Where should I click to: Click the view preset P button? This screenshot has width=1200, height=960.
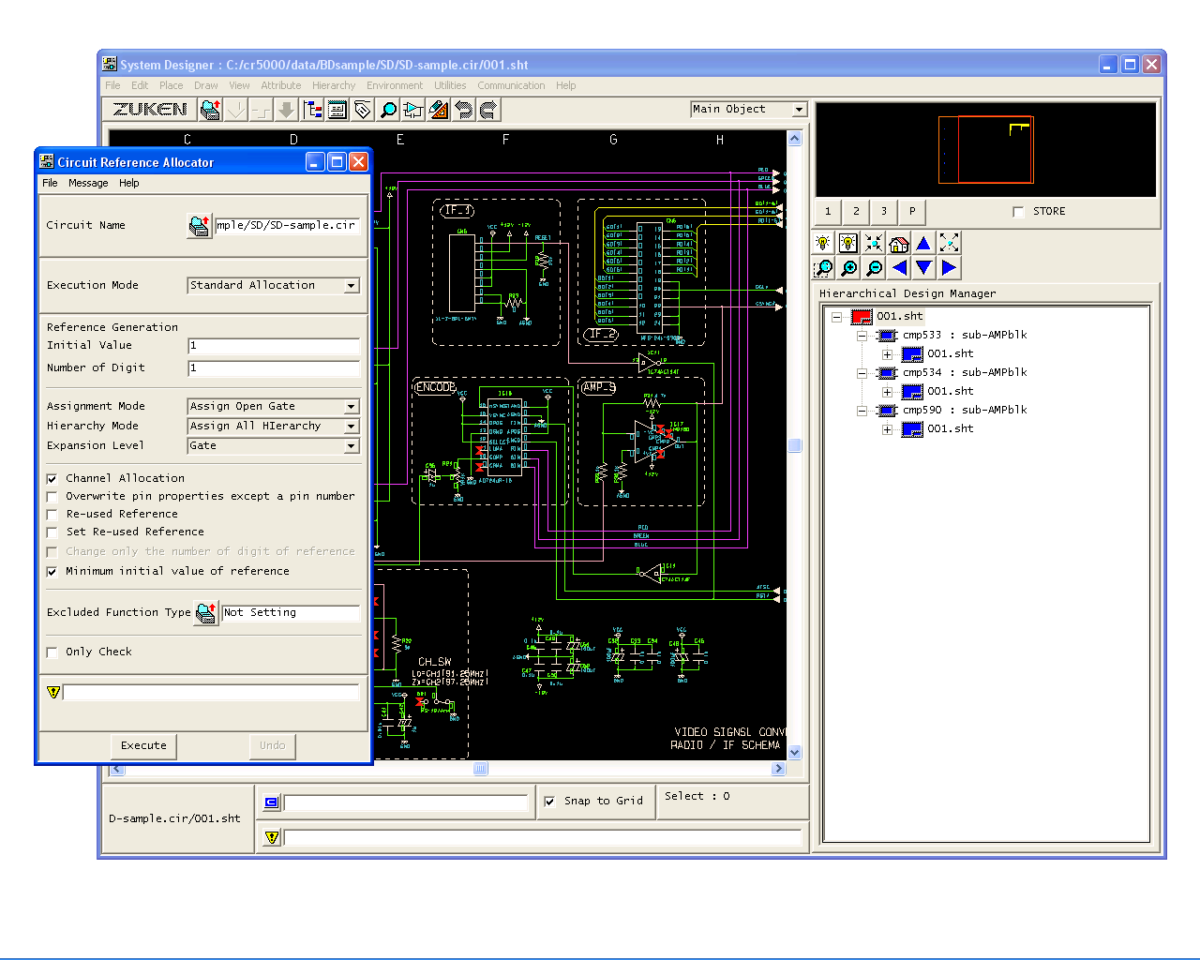point(912,211)
